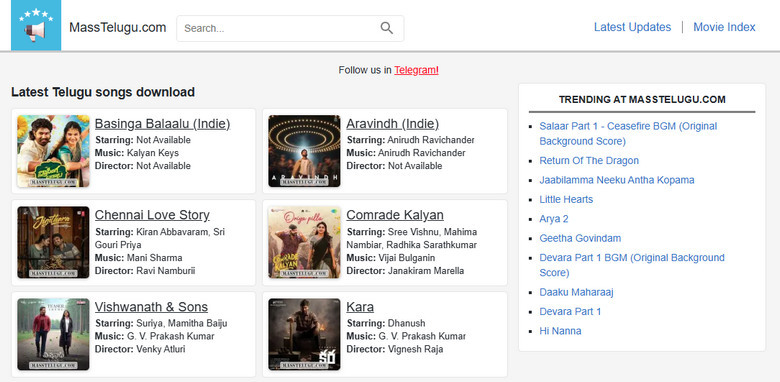Image resolution: width=780 pixels, height=382 pixels.
Task: Click 'Music: Vijai Bulganin' text
Action: pos(391,258)
